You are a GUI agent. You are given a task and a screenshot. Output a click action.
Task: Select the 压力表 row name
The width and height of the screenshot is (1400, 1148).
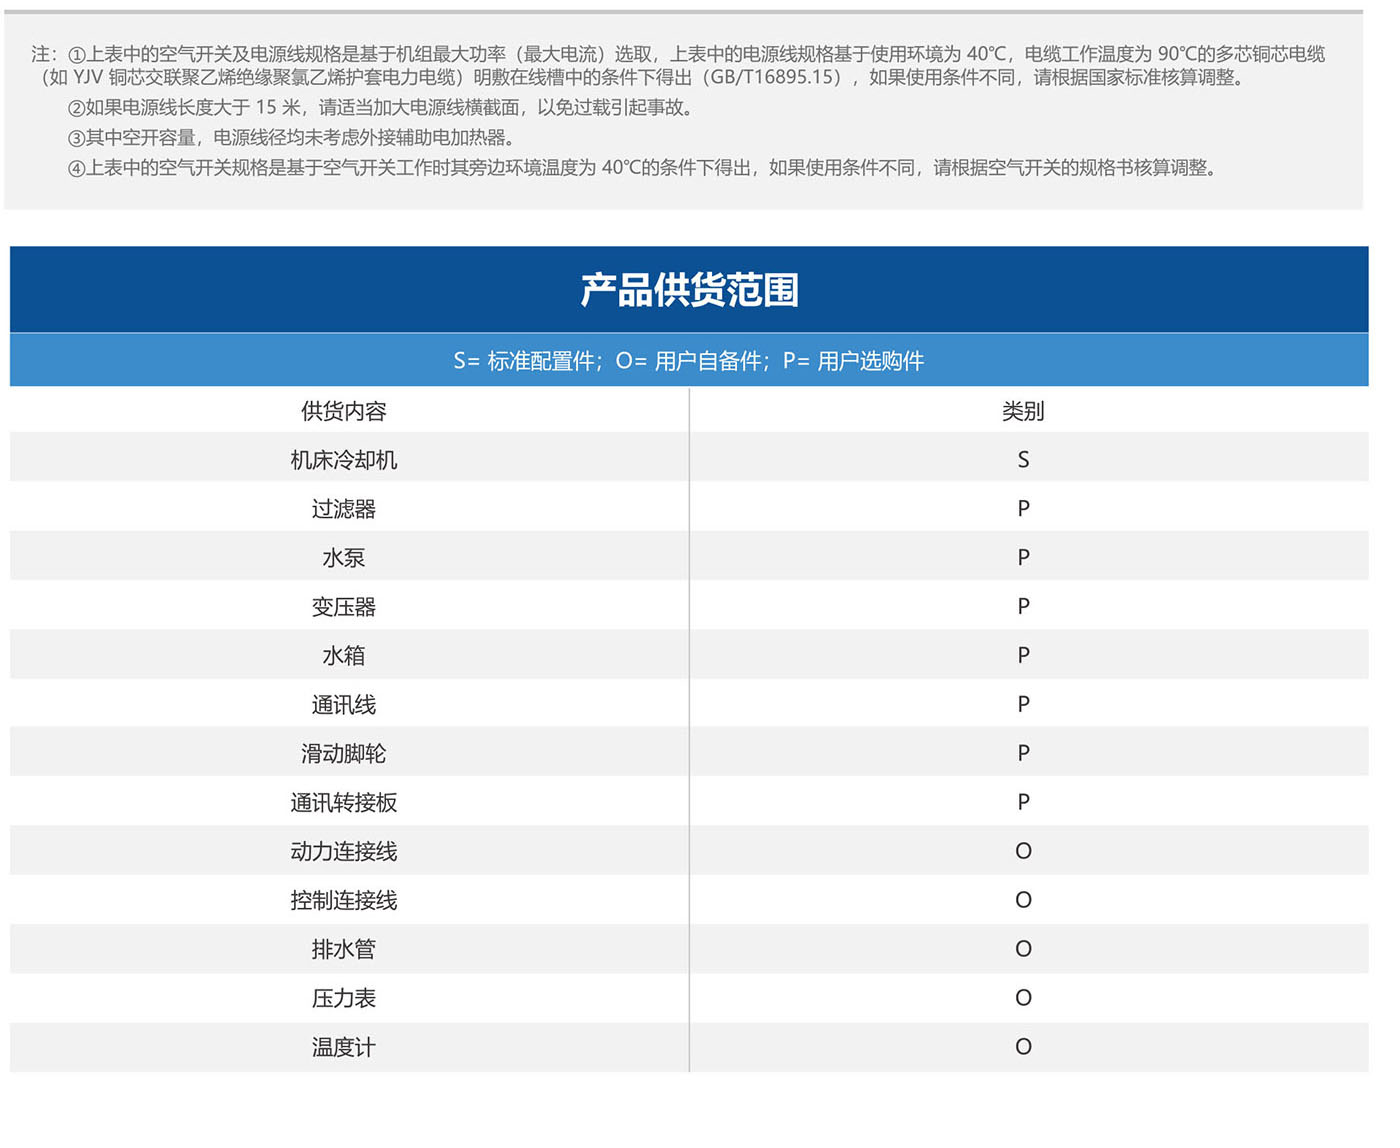[343, 999]
